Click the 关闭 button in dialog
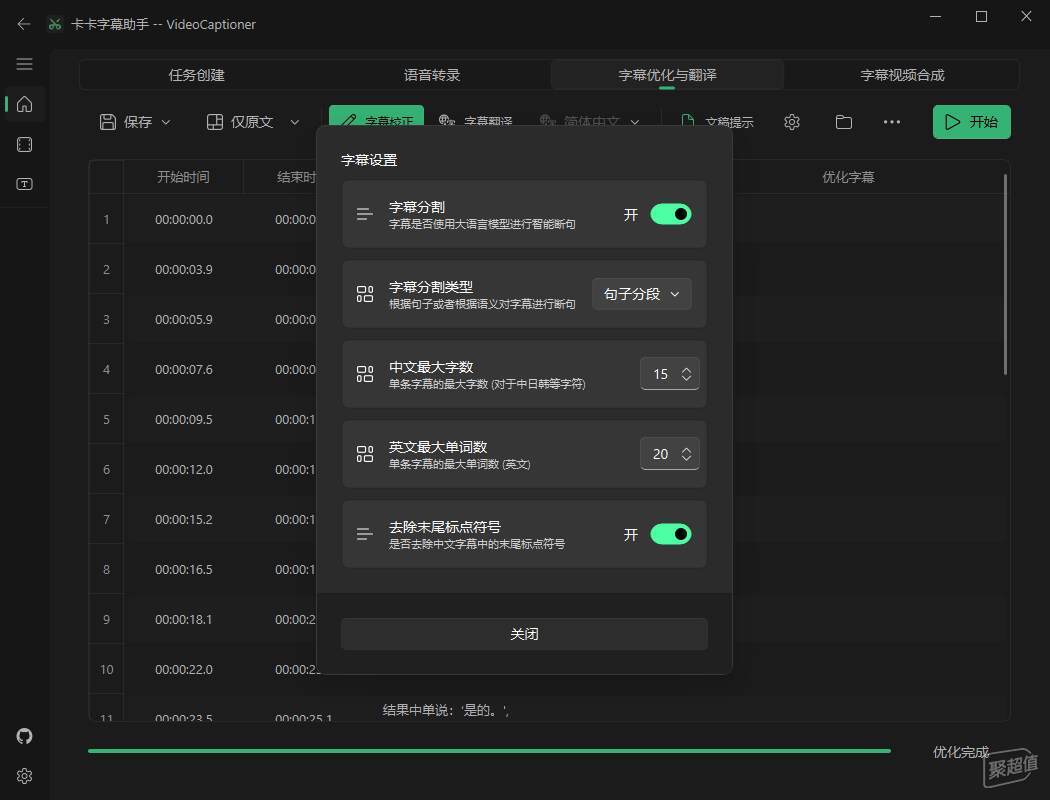 (524, 634)
